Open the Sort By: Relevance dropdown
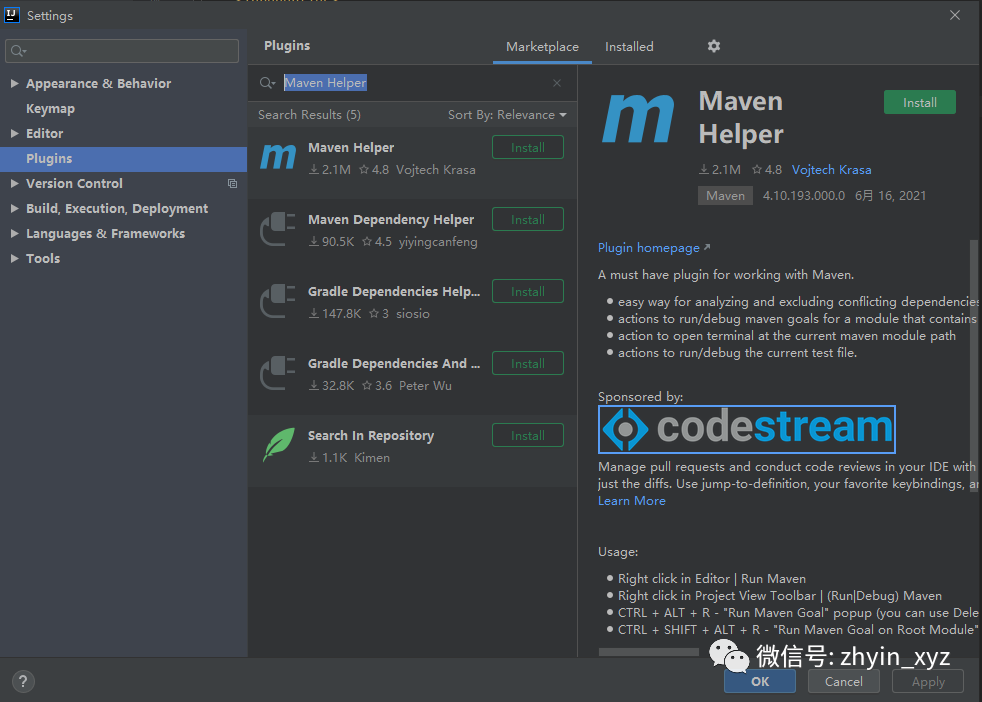The width and height of the screenshot is (982, 702). point(507,115)
